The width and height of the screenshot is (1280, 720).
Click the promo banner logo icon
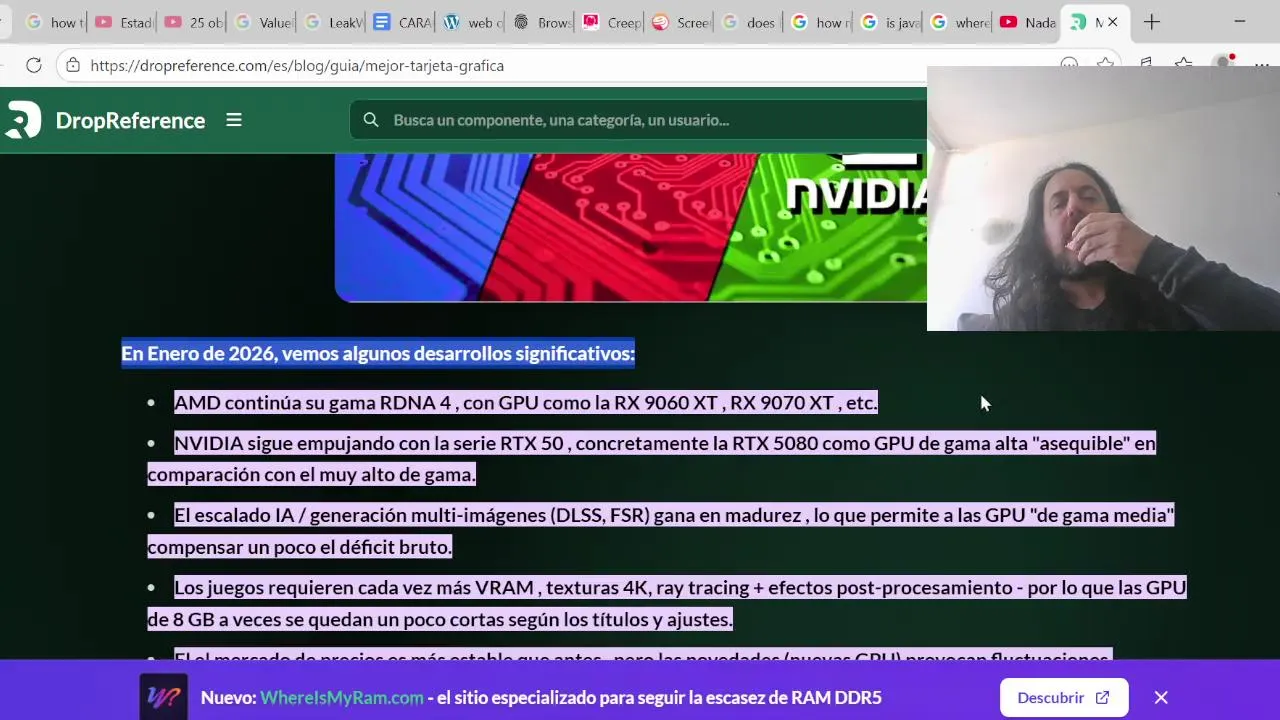163,697
